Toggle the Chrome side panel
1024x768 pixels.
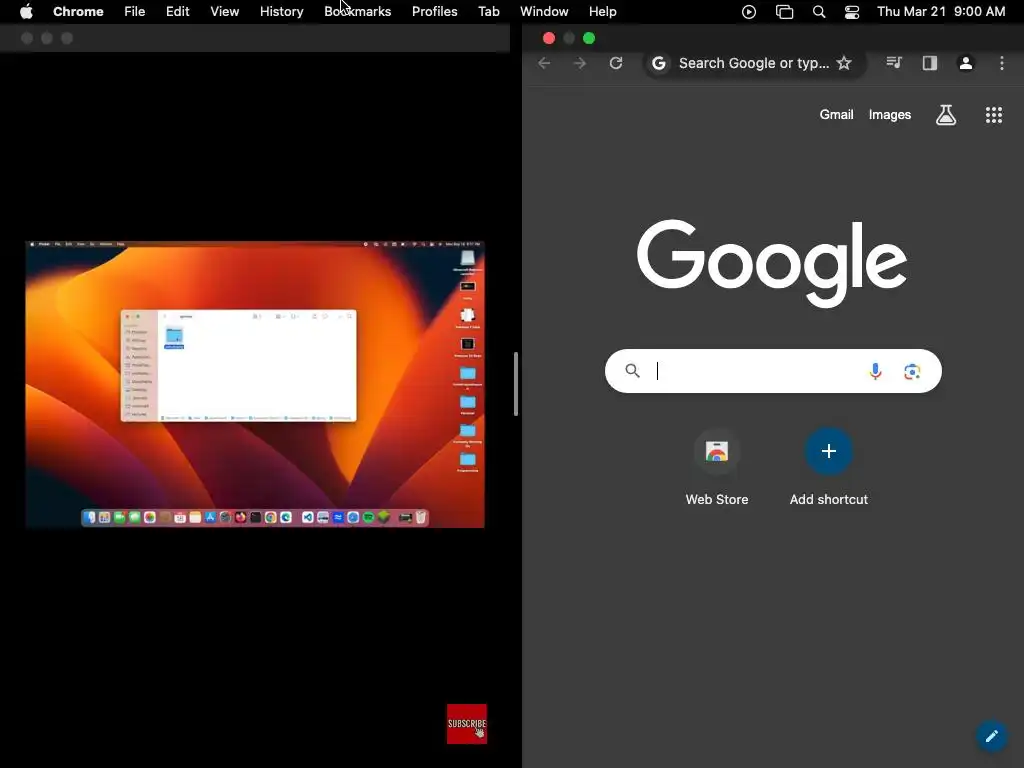[x=930, y=63]
